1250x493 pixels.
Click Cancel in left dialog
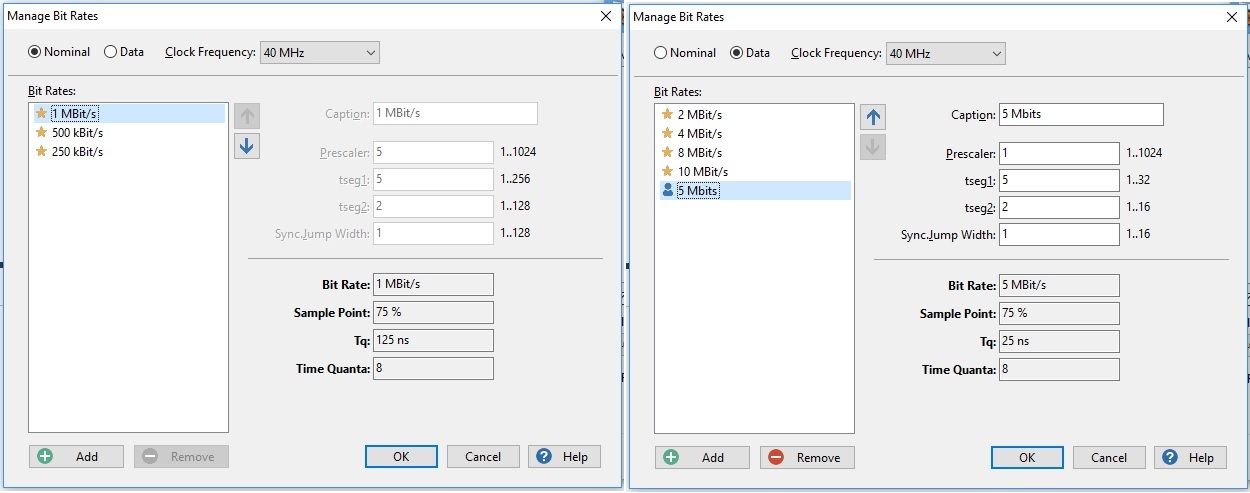[483, 456]
